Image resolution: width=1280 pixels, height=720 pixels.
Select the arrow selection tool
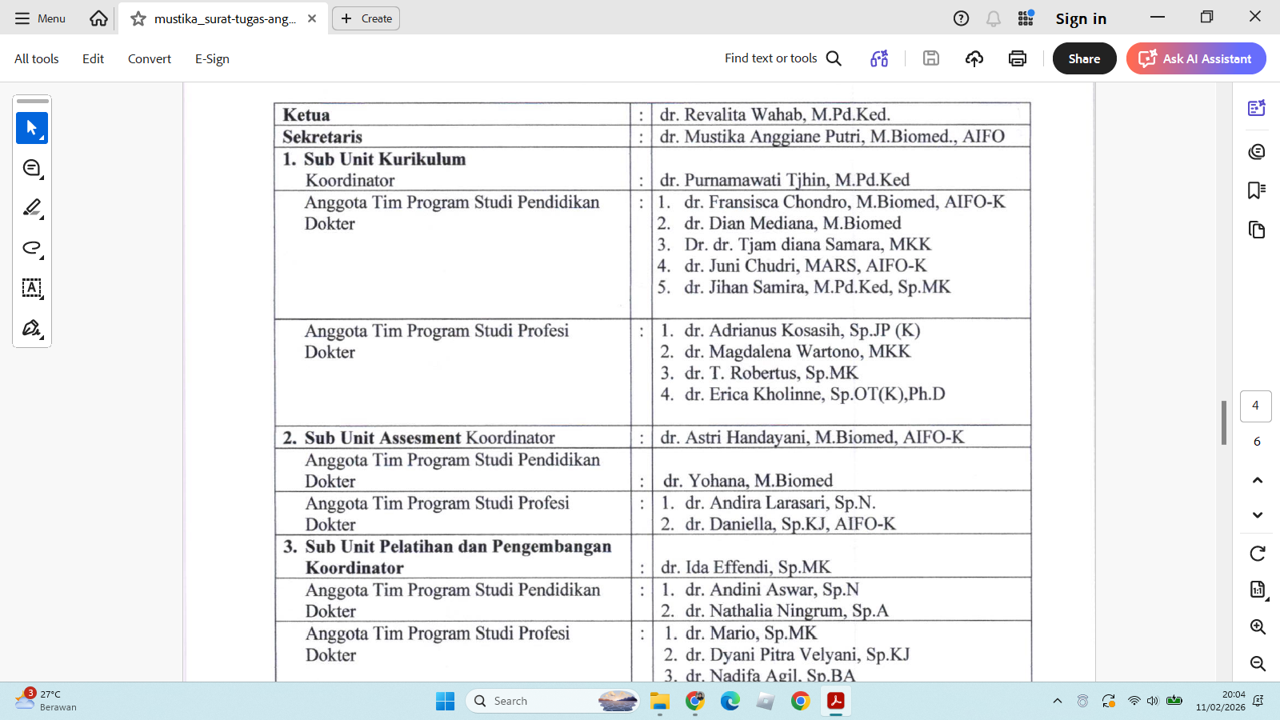pos(31,128)
